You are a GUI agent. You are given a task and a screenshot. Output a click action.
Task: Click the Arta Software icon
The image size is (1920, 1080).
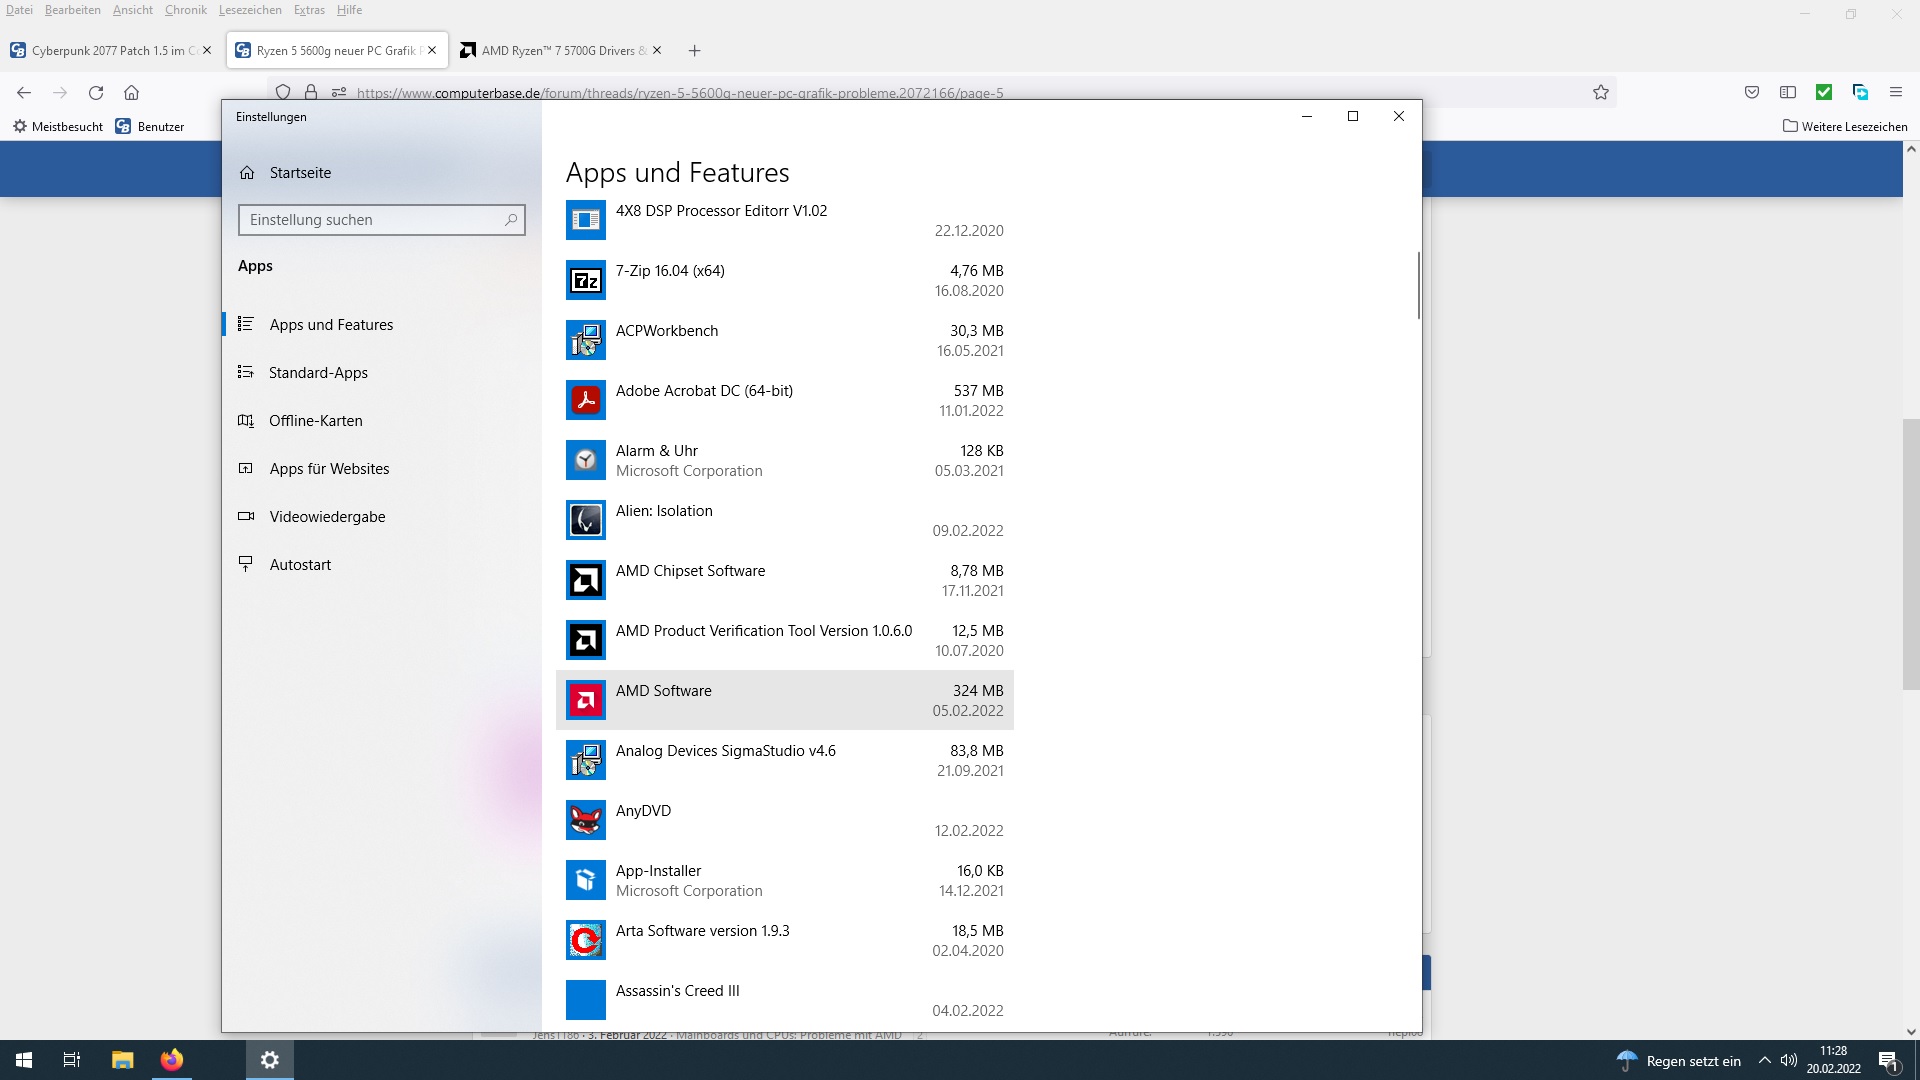coord(585,941)
